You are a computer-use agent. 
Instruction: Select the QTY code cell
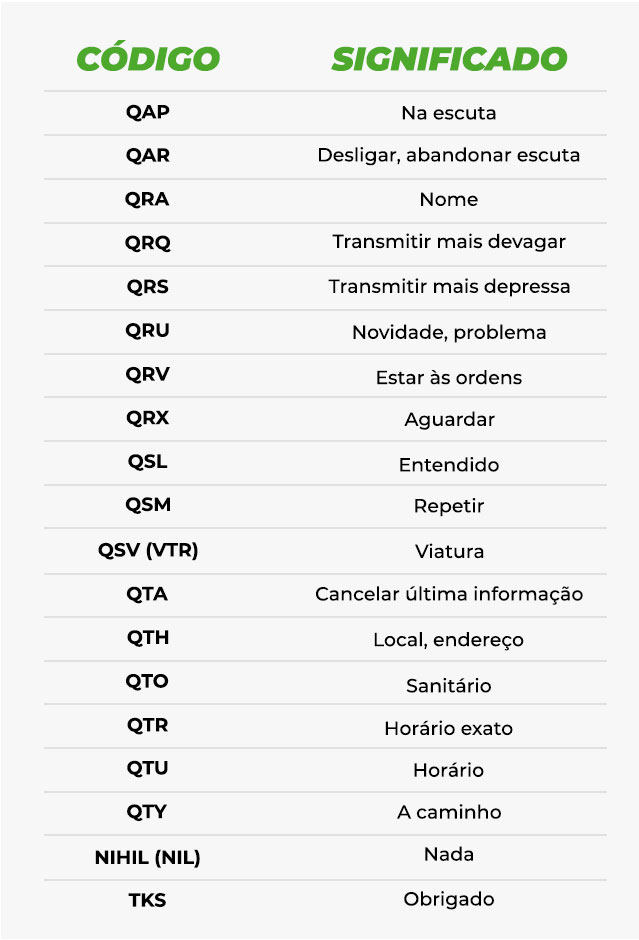click(147, 812)
